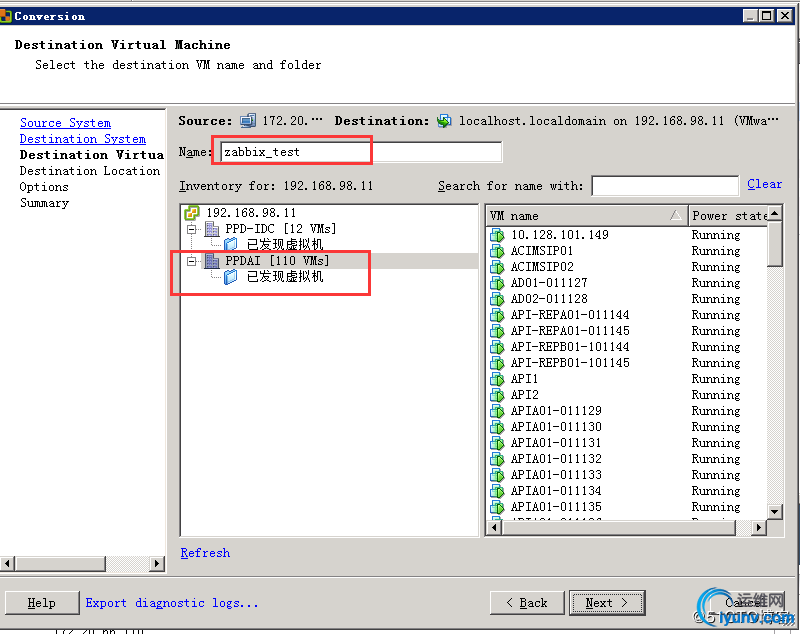Screen dimensions: 800x634
Task: Click the Help button
Action: (42, 603)
